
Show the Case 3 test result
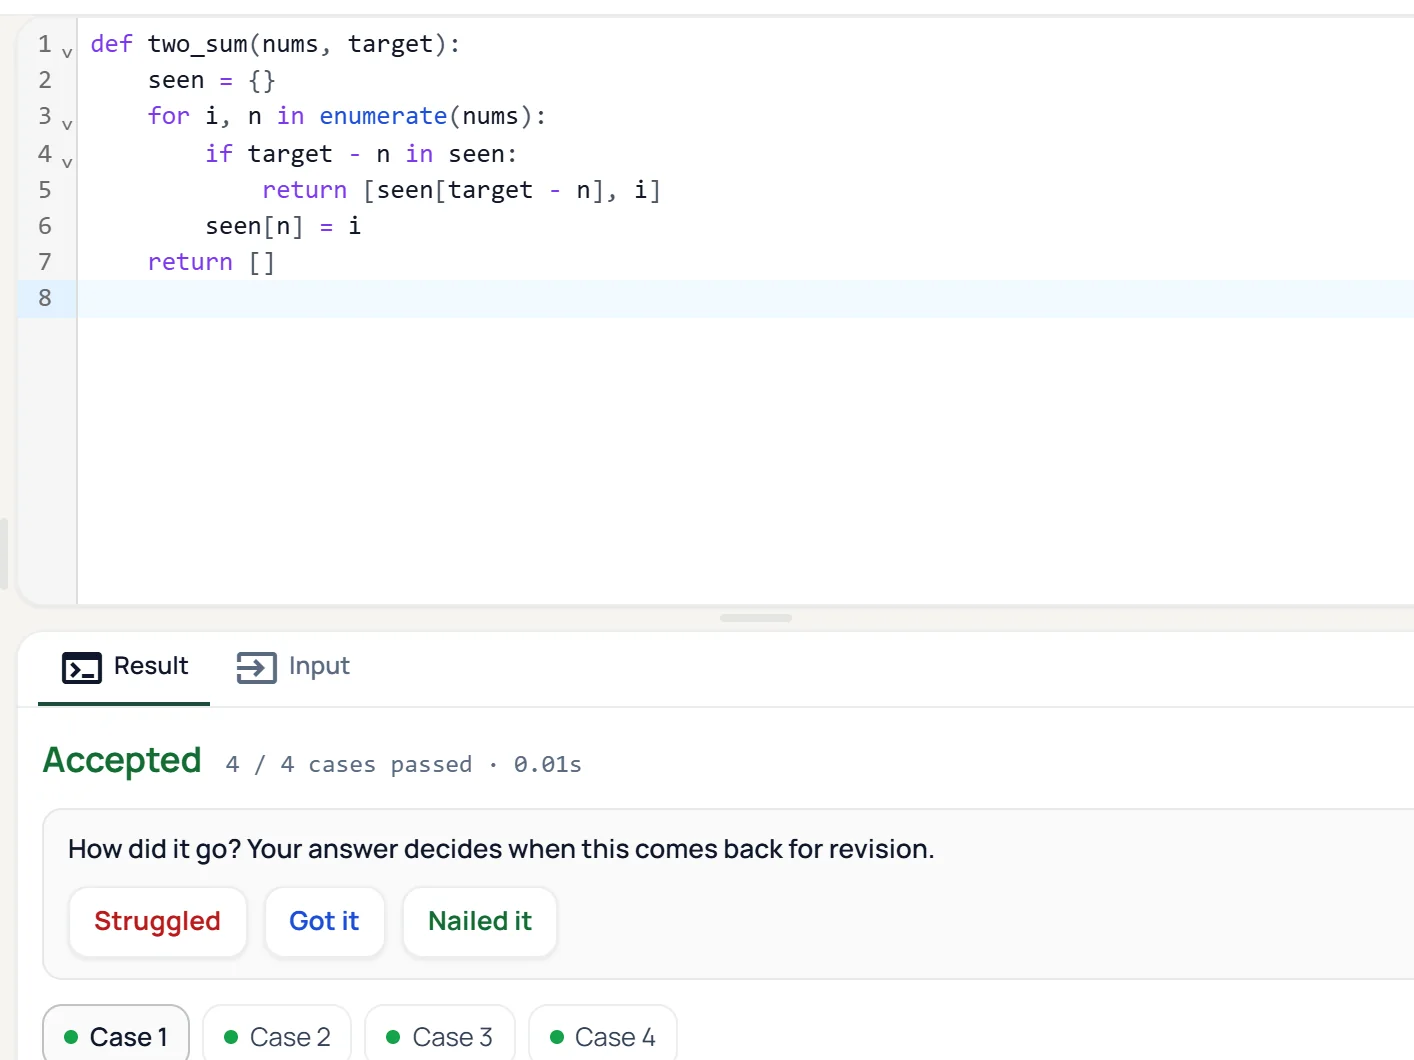click(x=440, y=1036)
